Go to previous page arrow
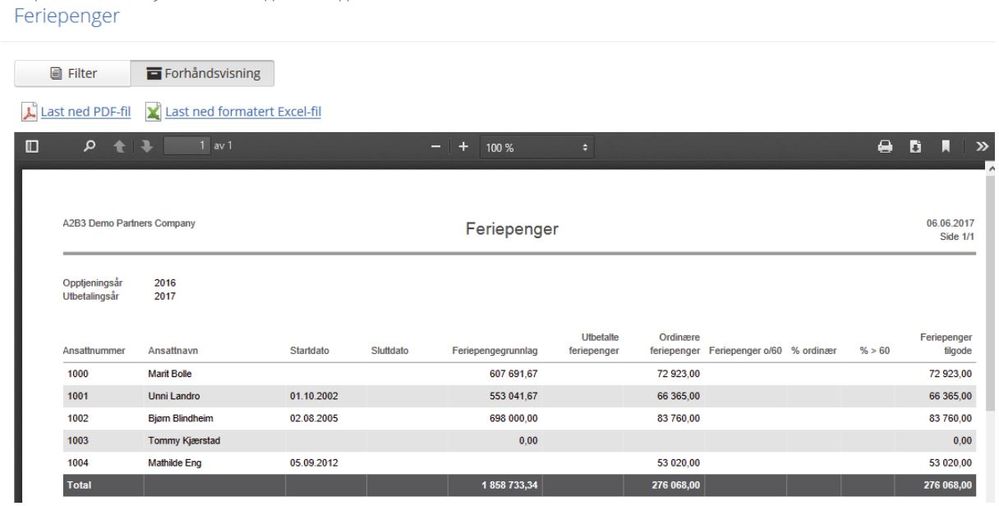 (x=120, y=147)
